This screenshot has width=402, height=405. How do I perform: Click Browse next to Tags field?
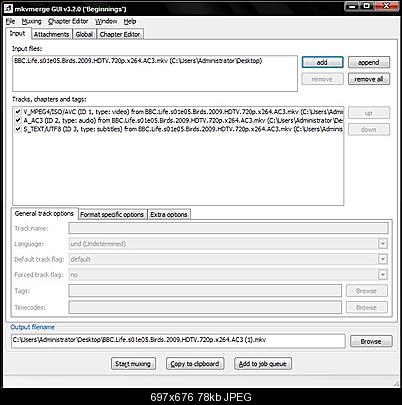[367, 291]
